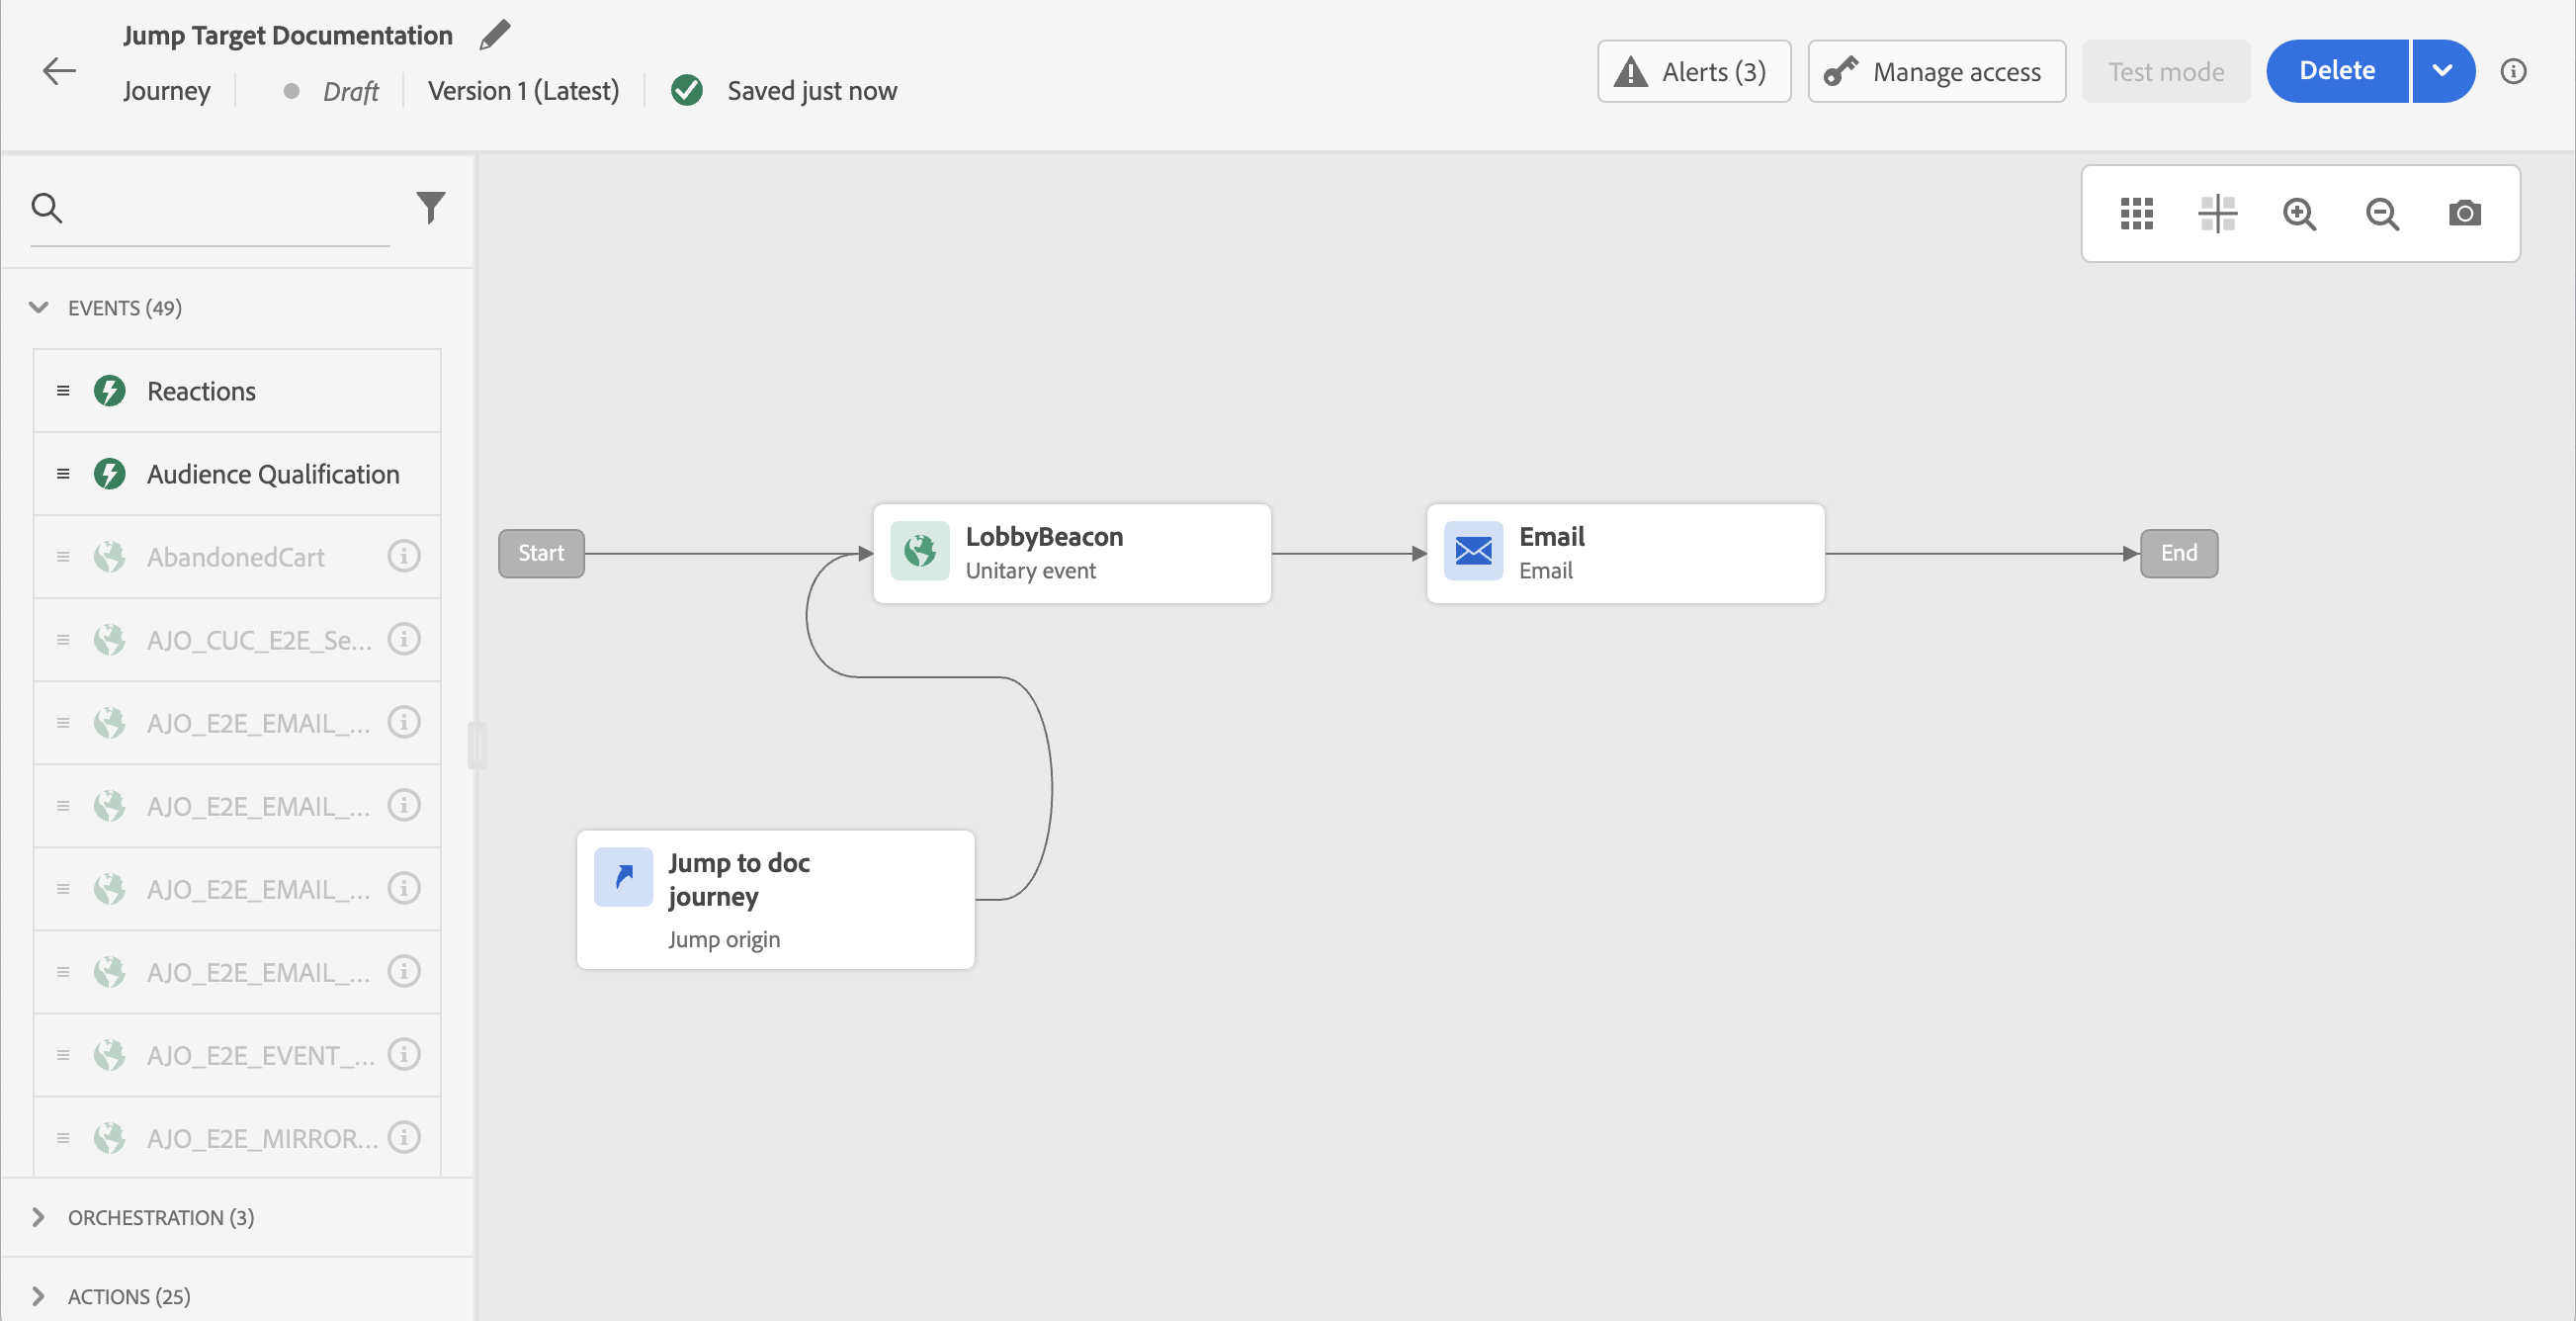2576x1321 pixels.
Task: Auto-arrange nodes with the grid icon
Action: [x=2136, y=213]
